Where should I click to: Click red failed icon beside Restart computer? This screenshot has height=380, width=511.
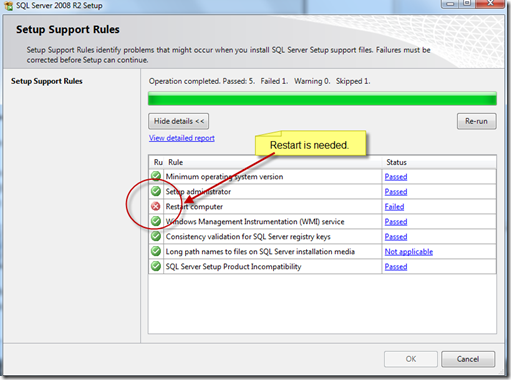[x=156, y=206]
